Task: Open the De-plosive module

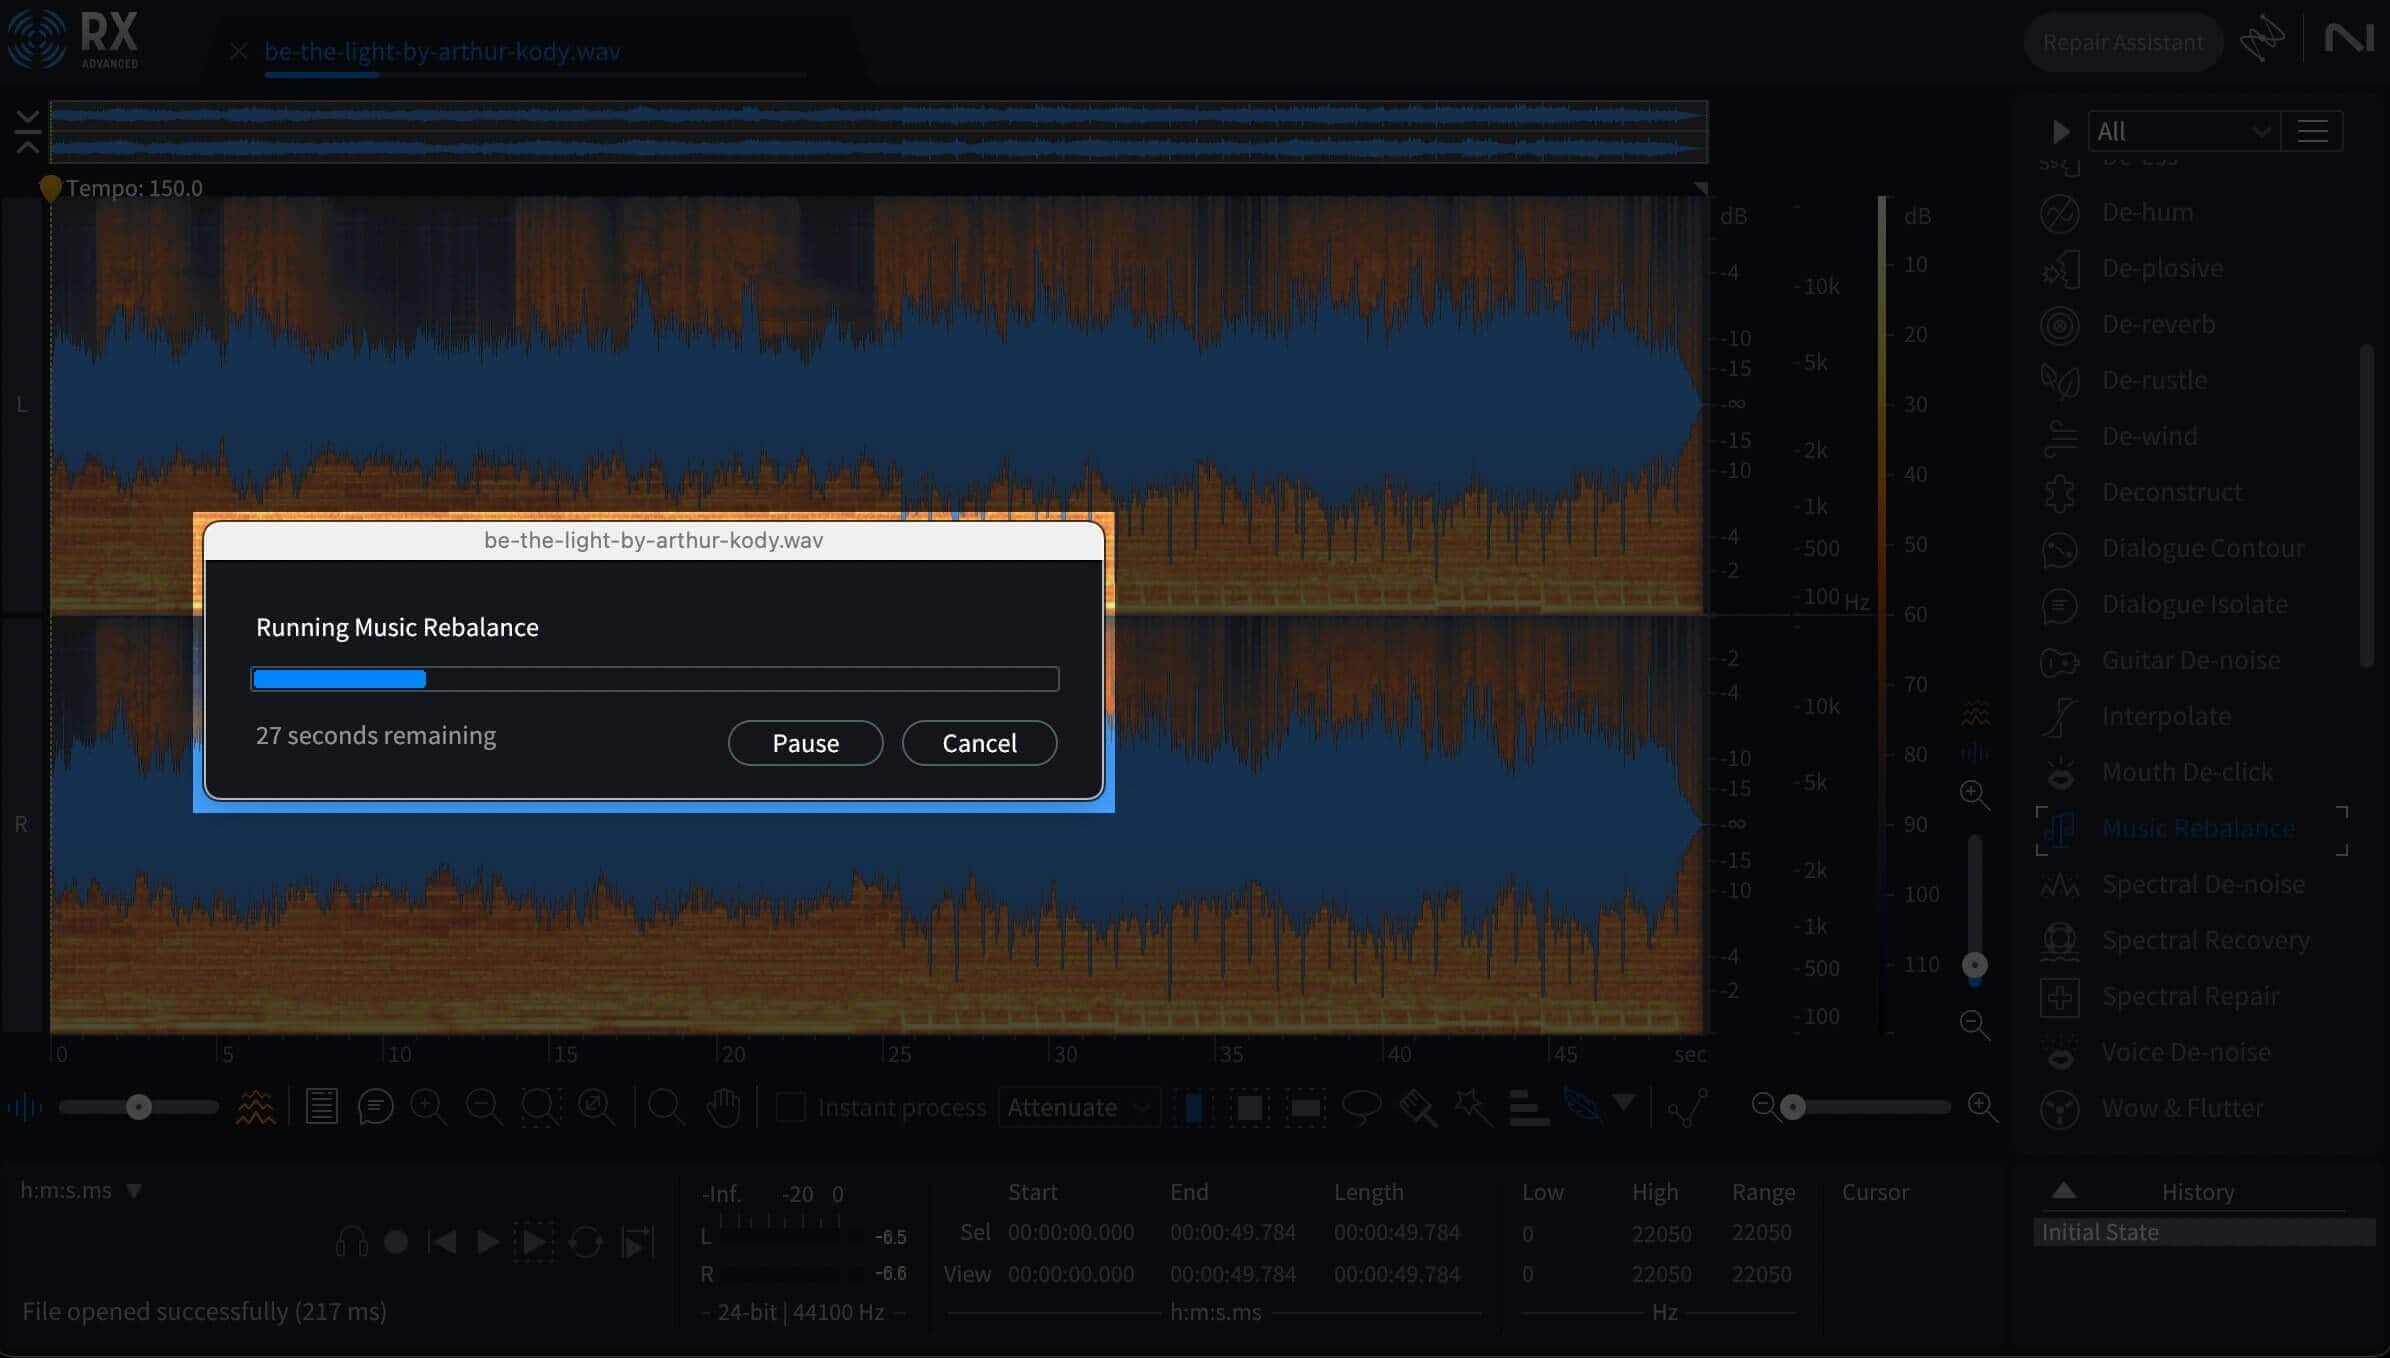Action: 2162,268
